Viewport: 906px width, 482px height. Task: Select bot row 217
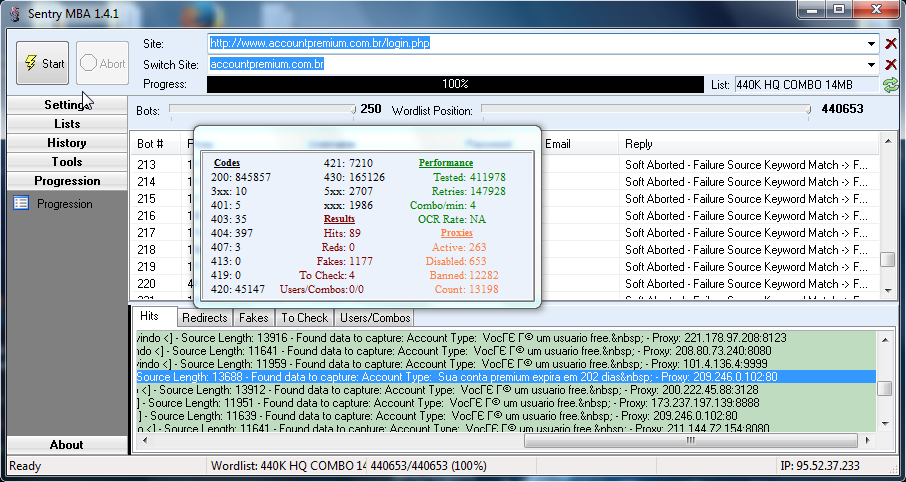tap(504, 233)
